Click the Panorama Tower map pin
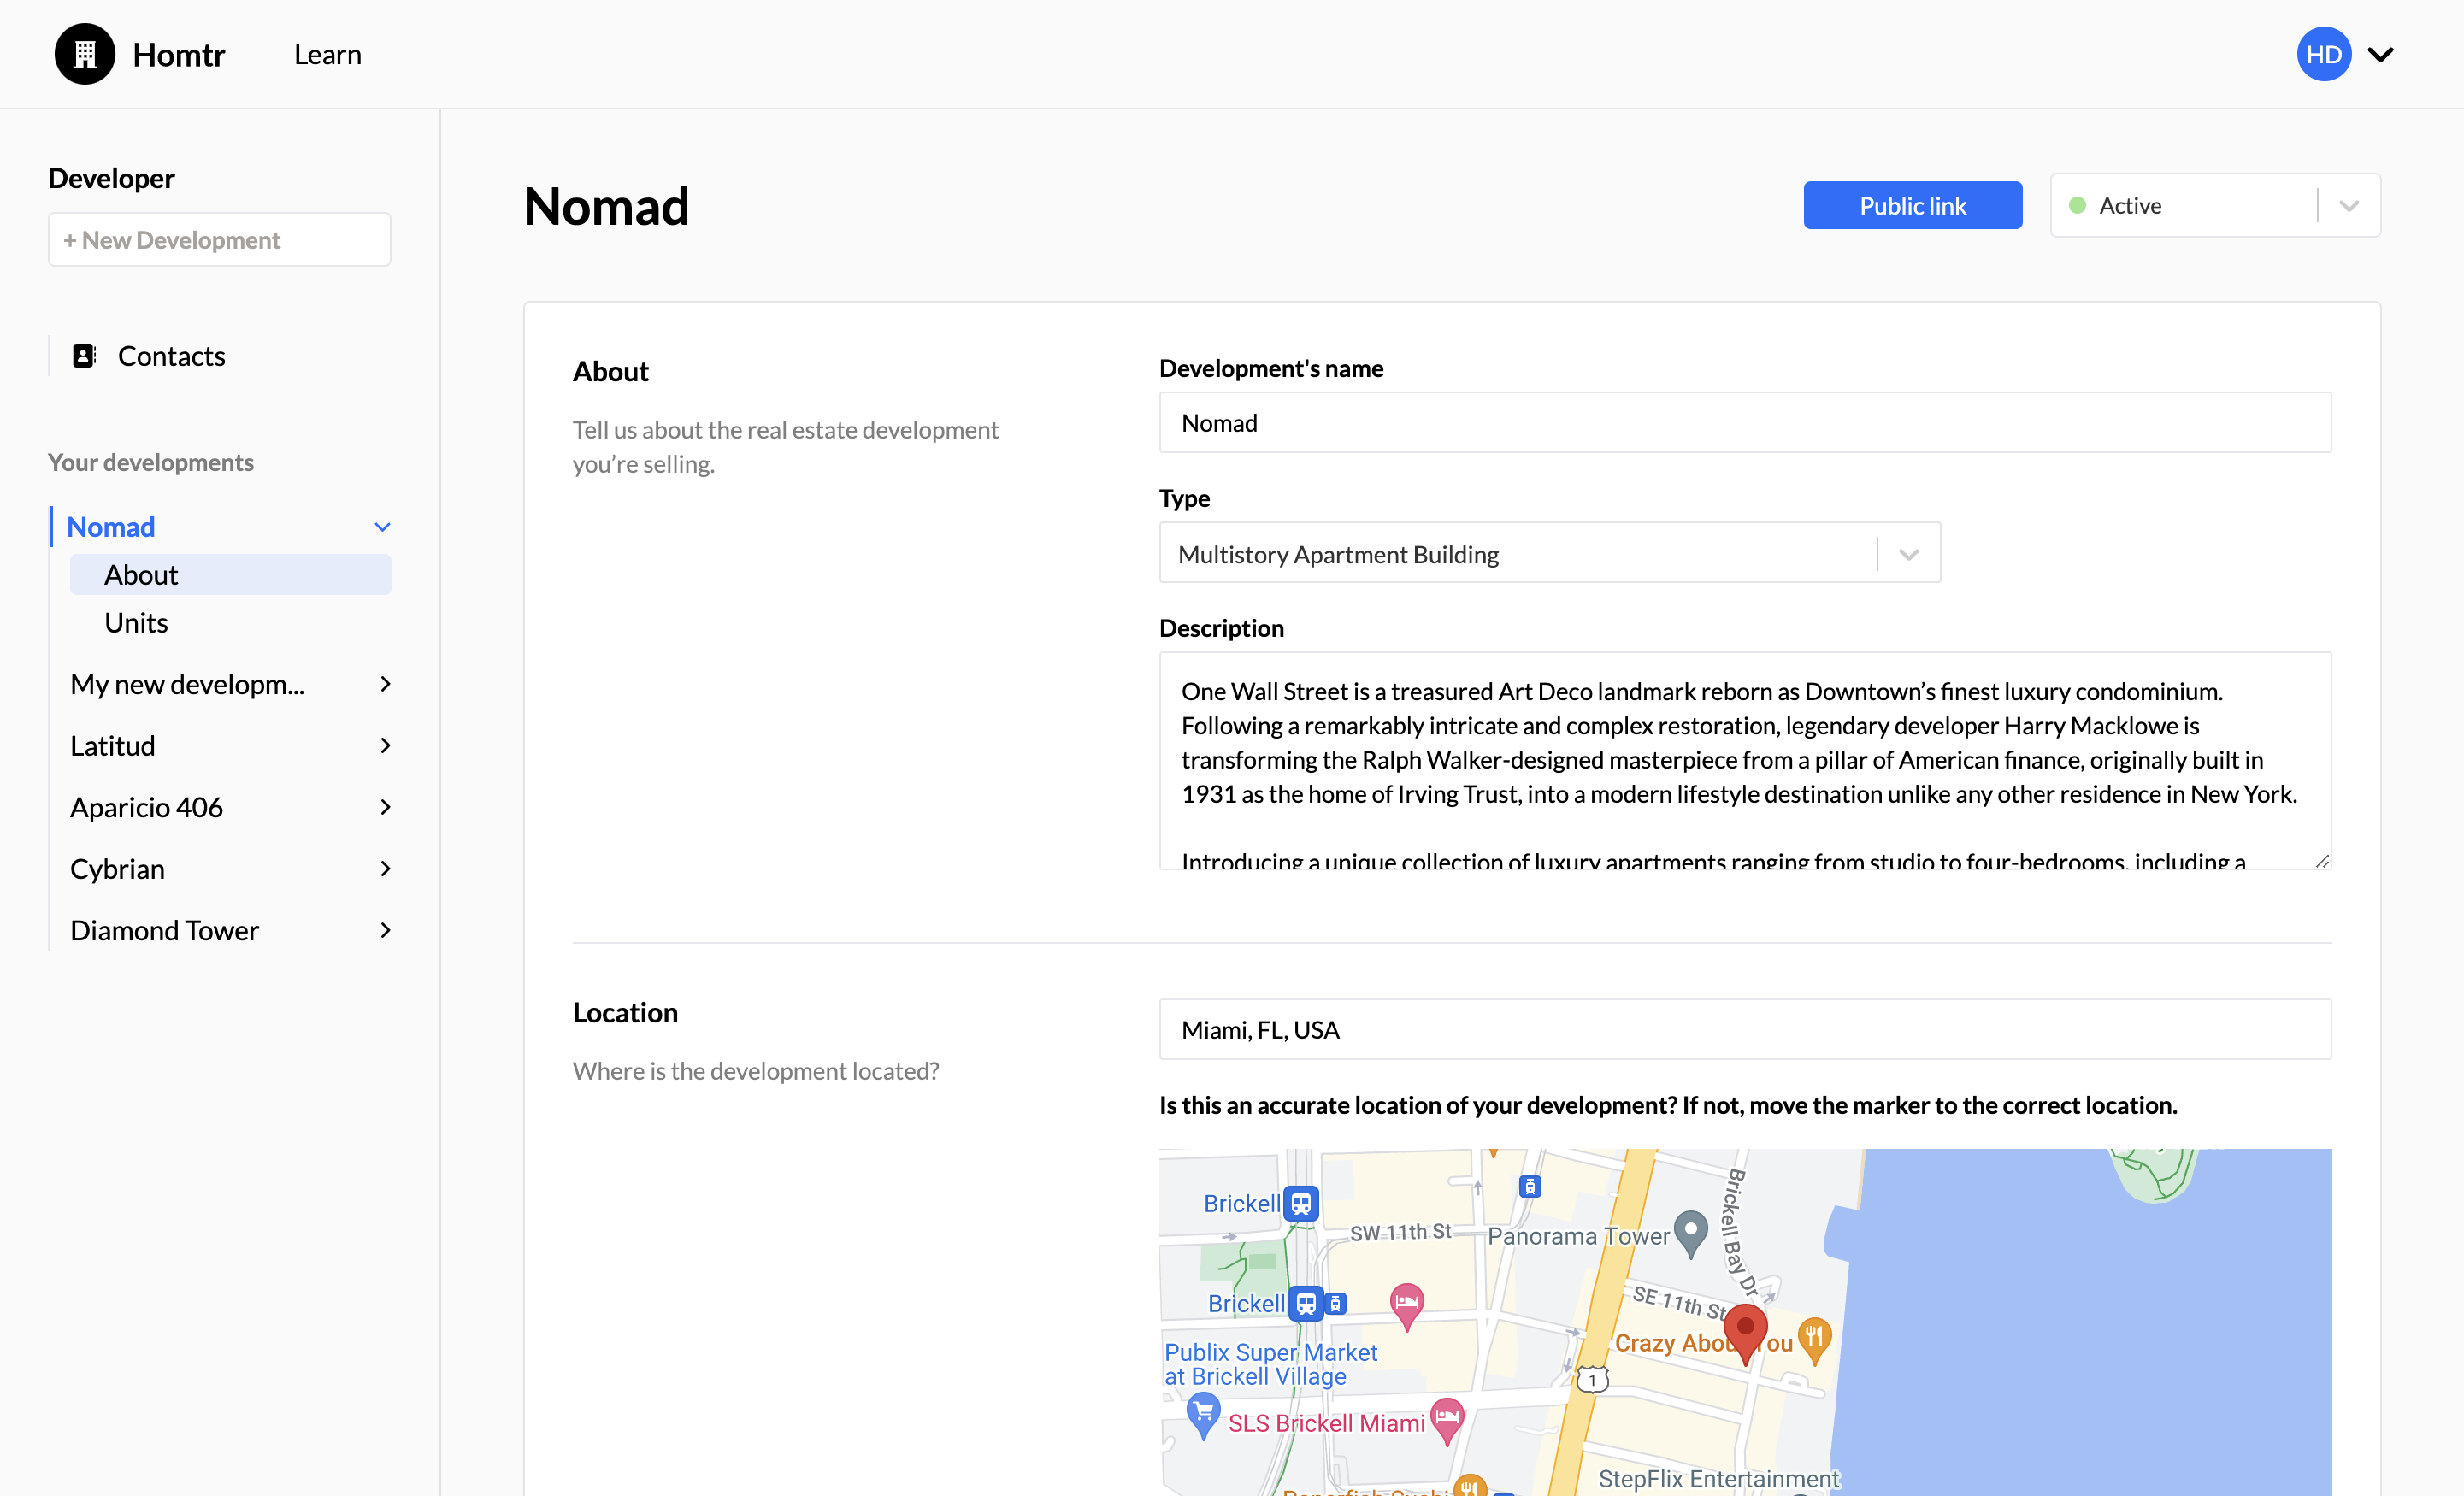Screen dimensions: 2464x1496 coord(1690,1233)
